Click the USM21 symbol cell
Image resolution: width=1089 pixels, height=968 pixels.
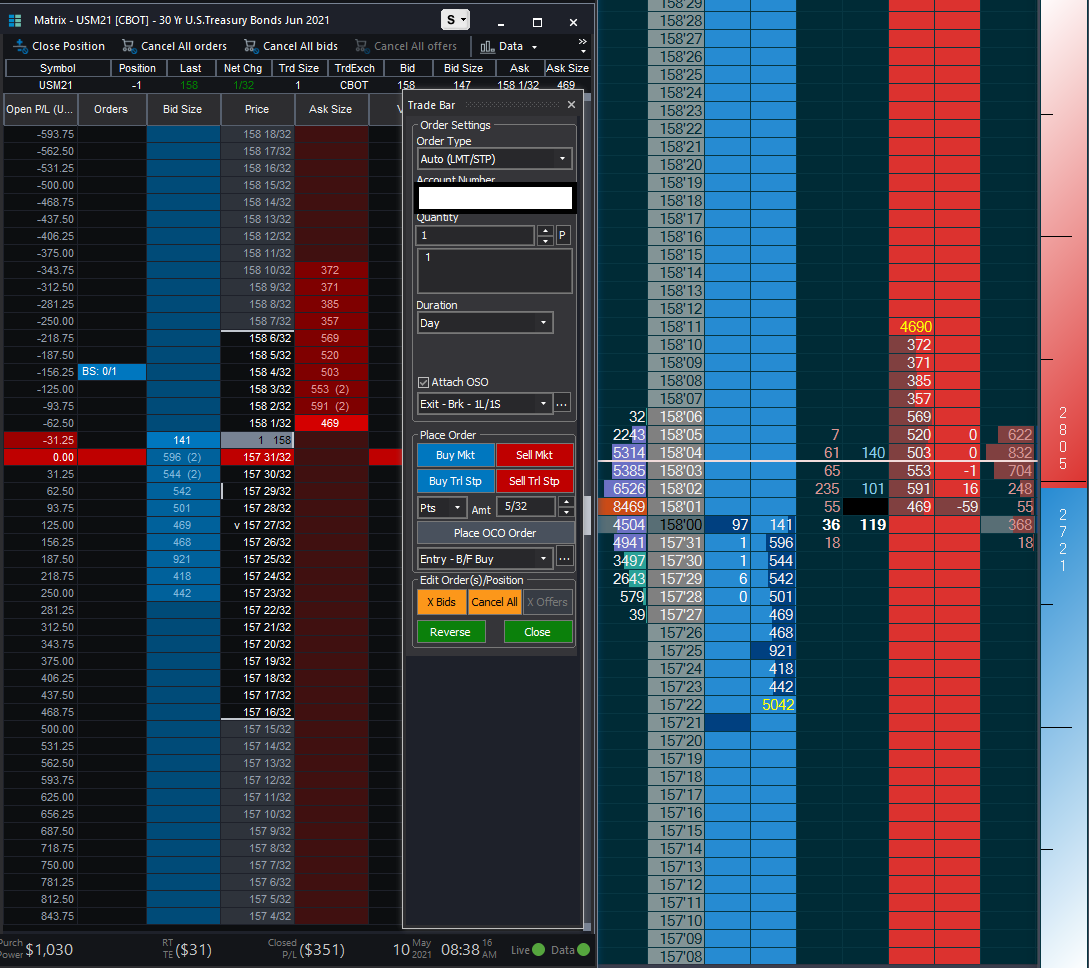[x=56, y=85]
